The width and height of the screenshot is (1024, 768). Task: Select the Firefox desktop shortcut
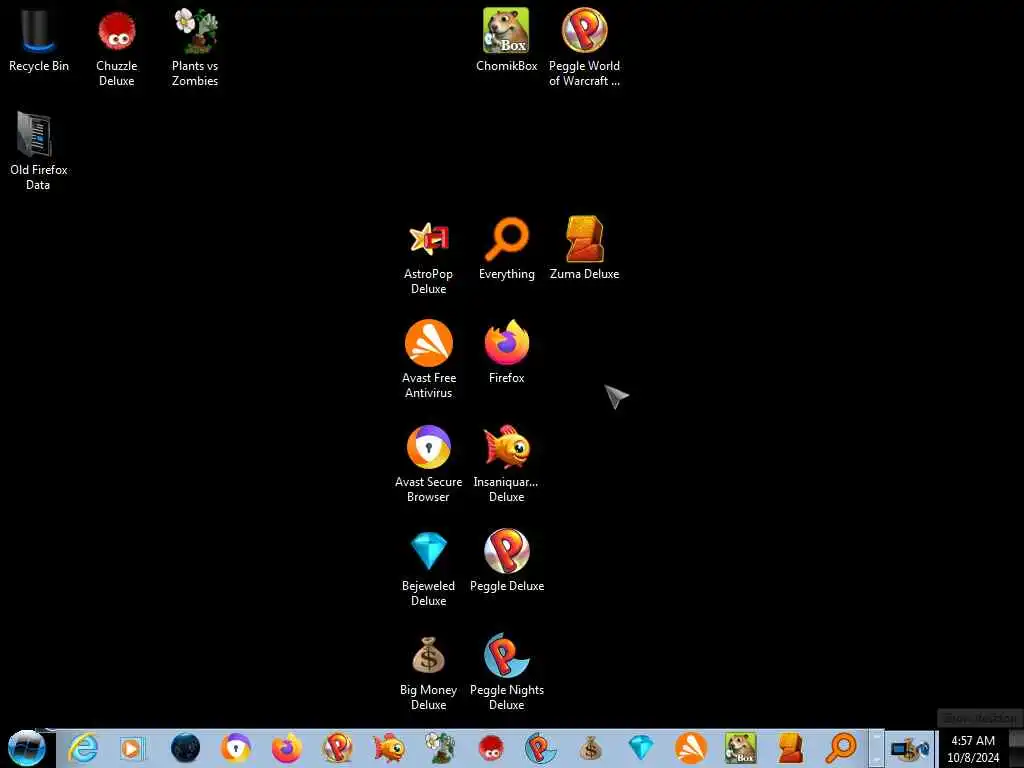click(x=506, y=351)
